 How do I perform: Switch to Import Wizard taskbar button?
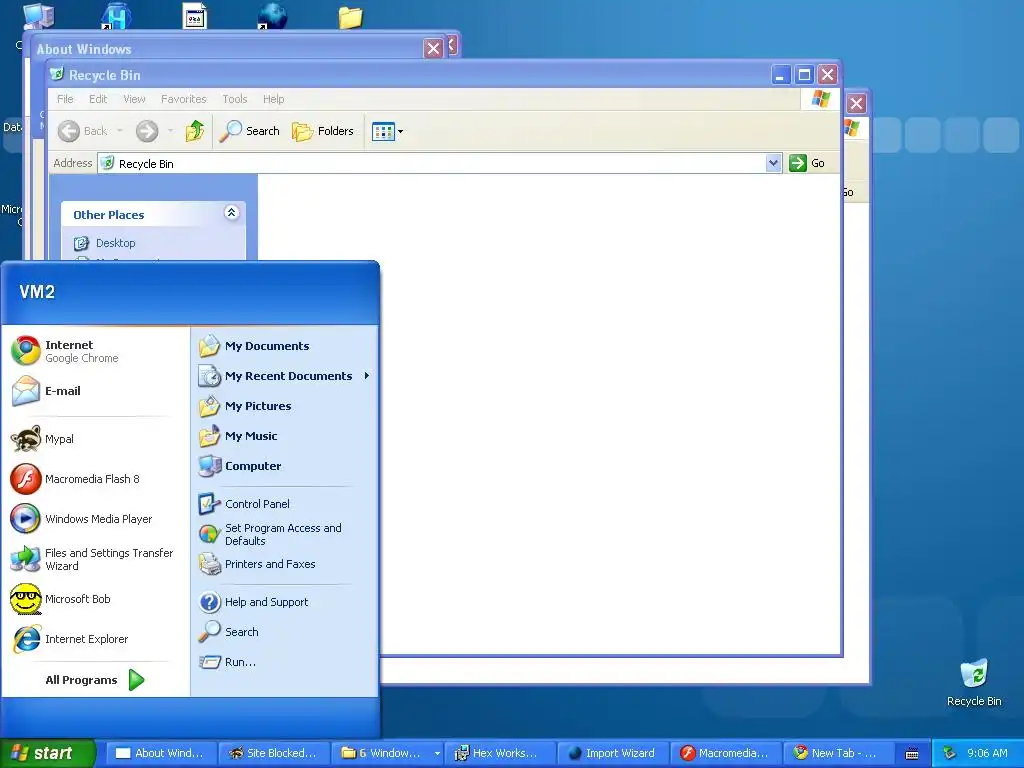[x=612, y=753]
